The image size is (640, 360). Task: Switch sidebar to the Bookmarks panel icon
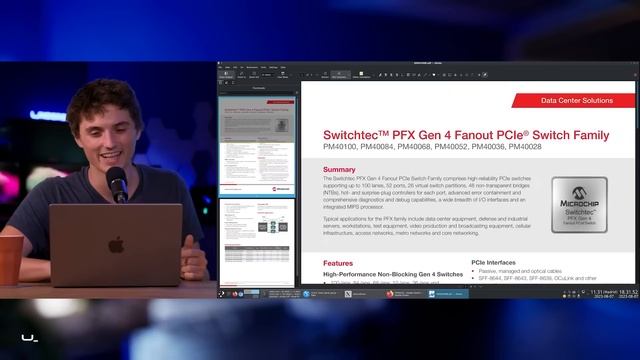(233, 82)
